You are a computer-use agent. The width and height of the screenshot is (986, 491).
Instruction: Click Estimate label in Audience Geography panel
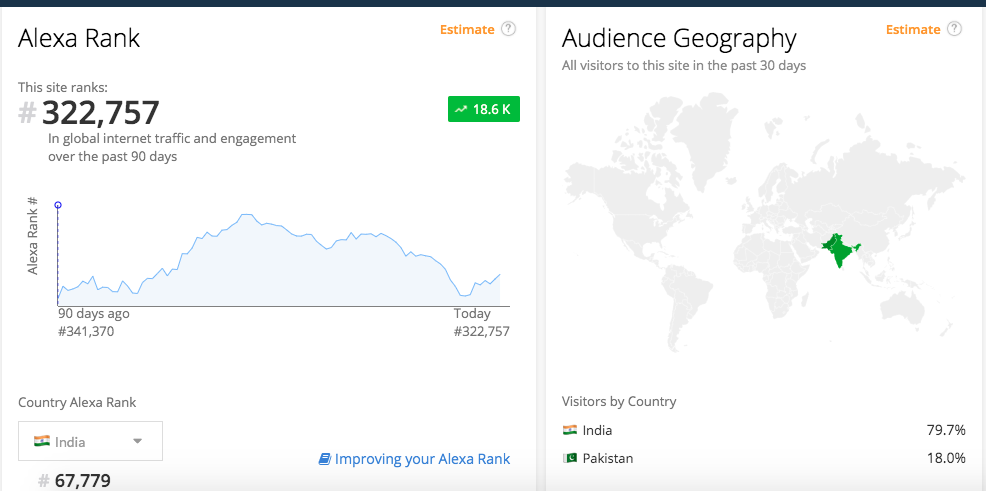pyautogui.click(x=913, y=30)
